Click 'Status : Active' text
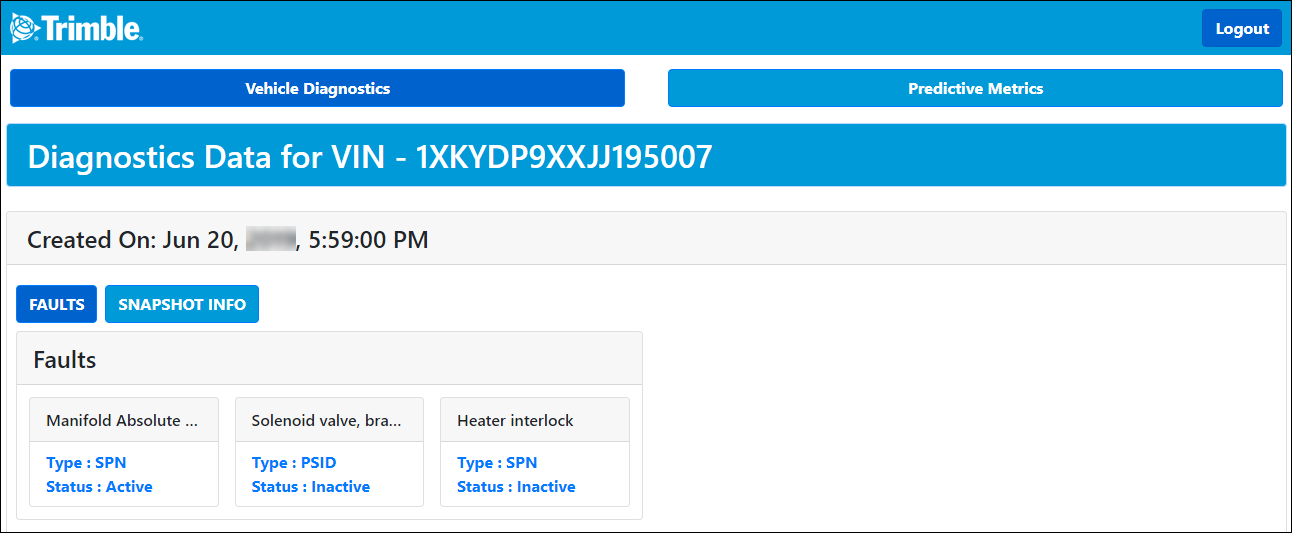Screen dimensions: 1292x533 99,487
